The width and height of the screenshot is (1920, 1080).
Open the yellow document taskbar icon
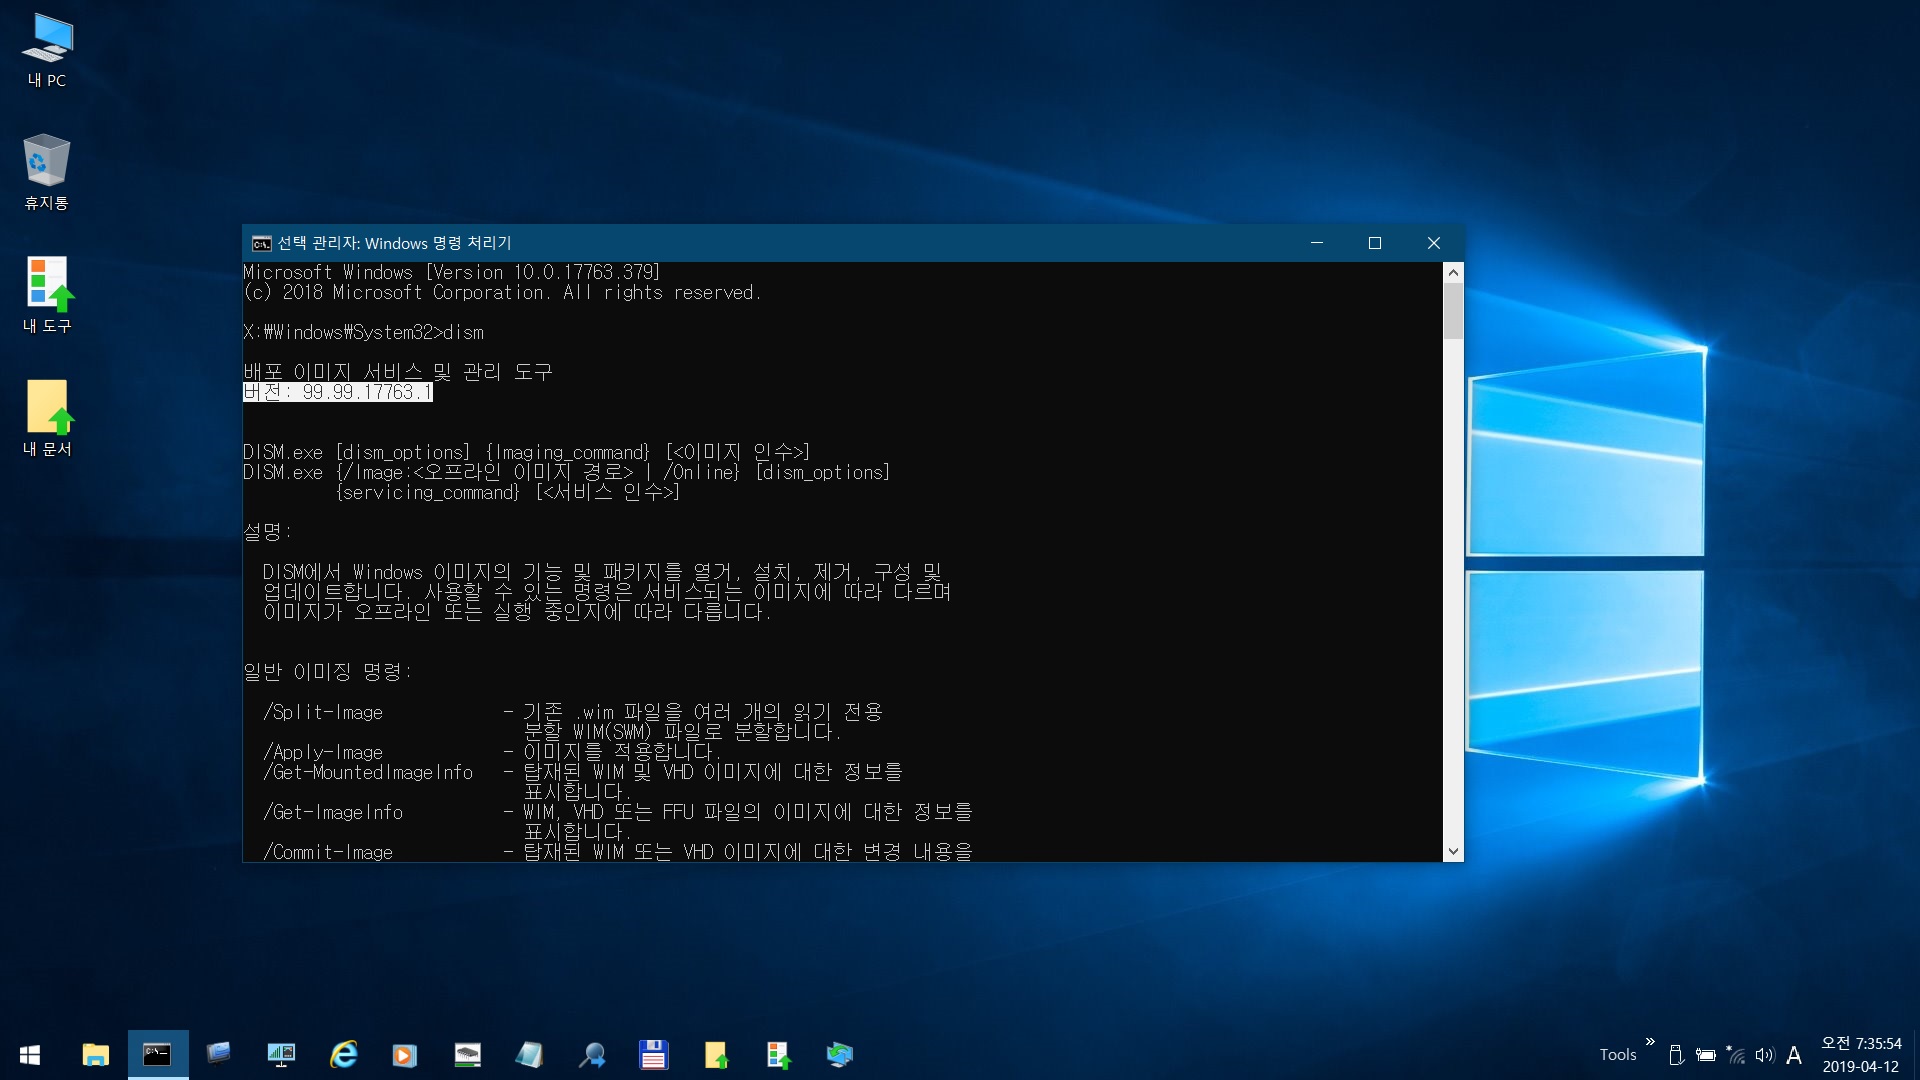pos(716,1055)
